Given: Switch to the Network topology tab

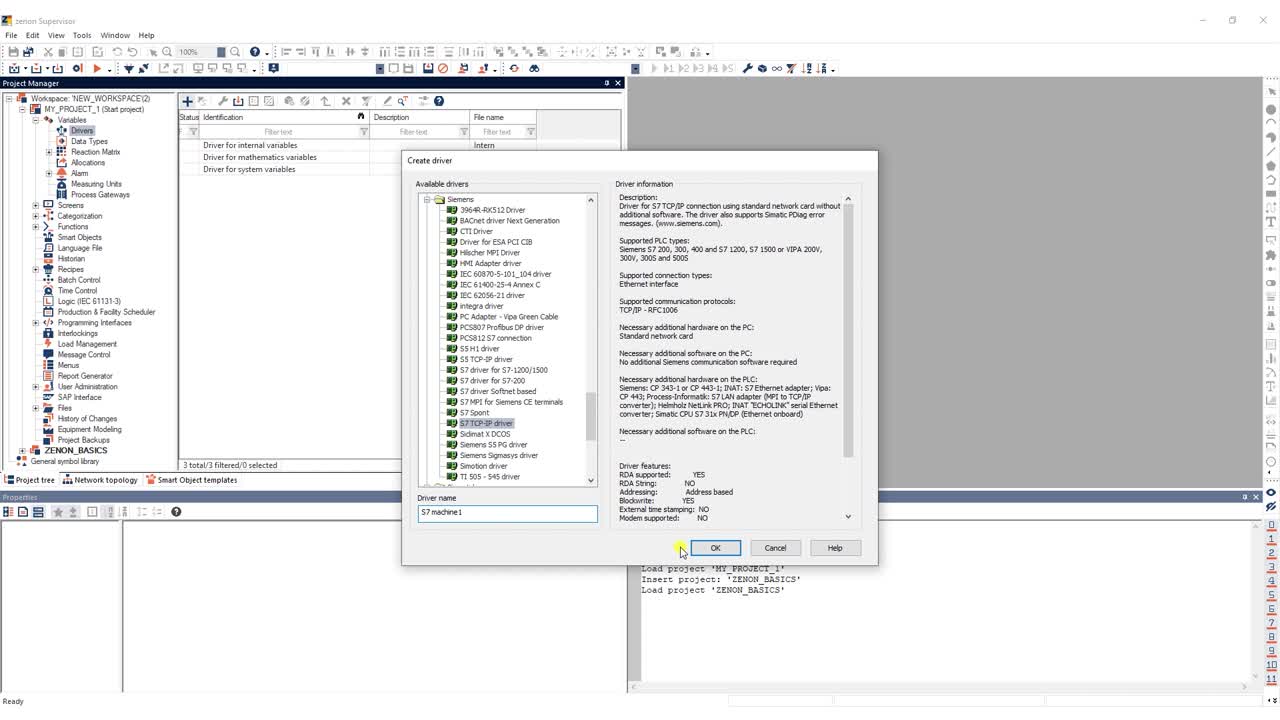Looking at the screenshot, I should pos(99,480).
